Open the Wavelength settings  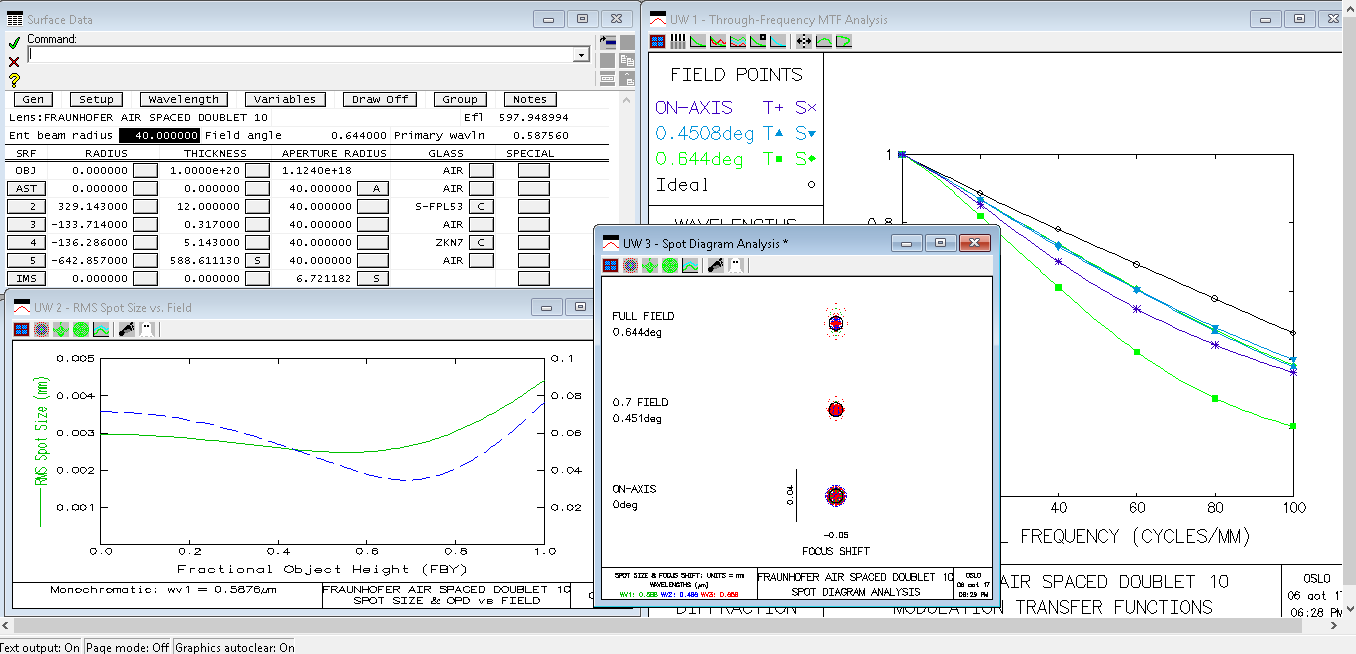click(x=183, y=99)
